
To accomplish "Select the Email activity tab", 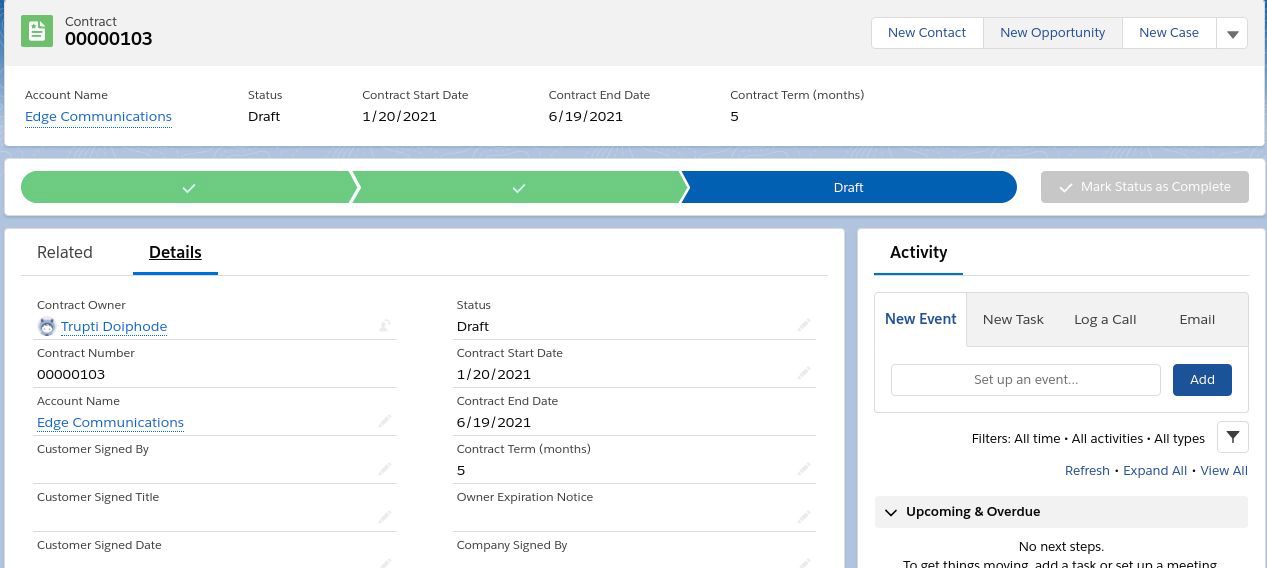I will point(1197,319).
